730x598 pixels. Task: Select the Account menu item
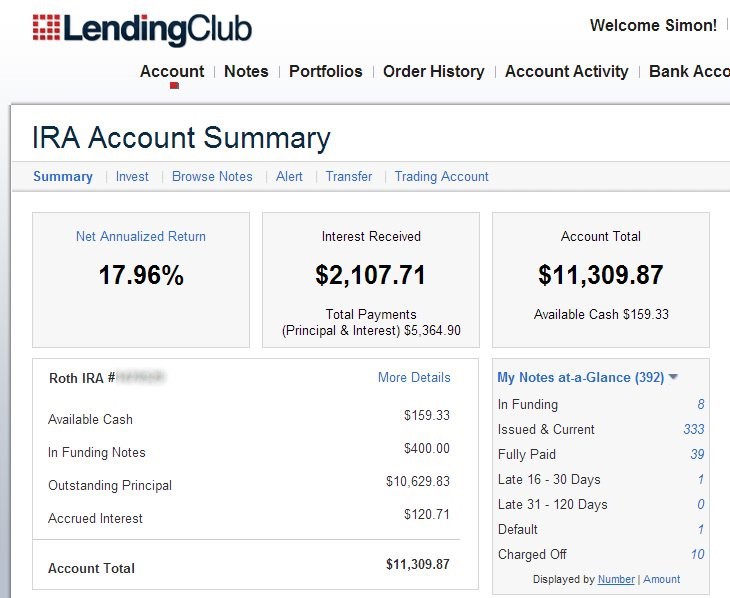point(172,71)
